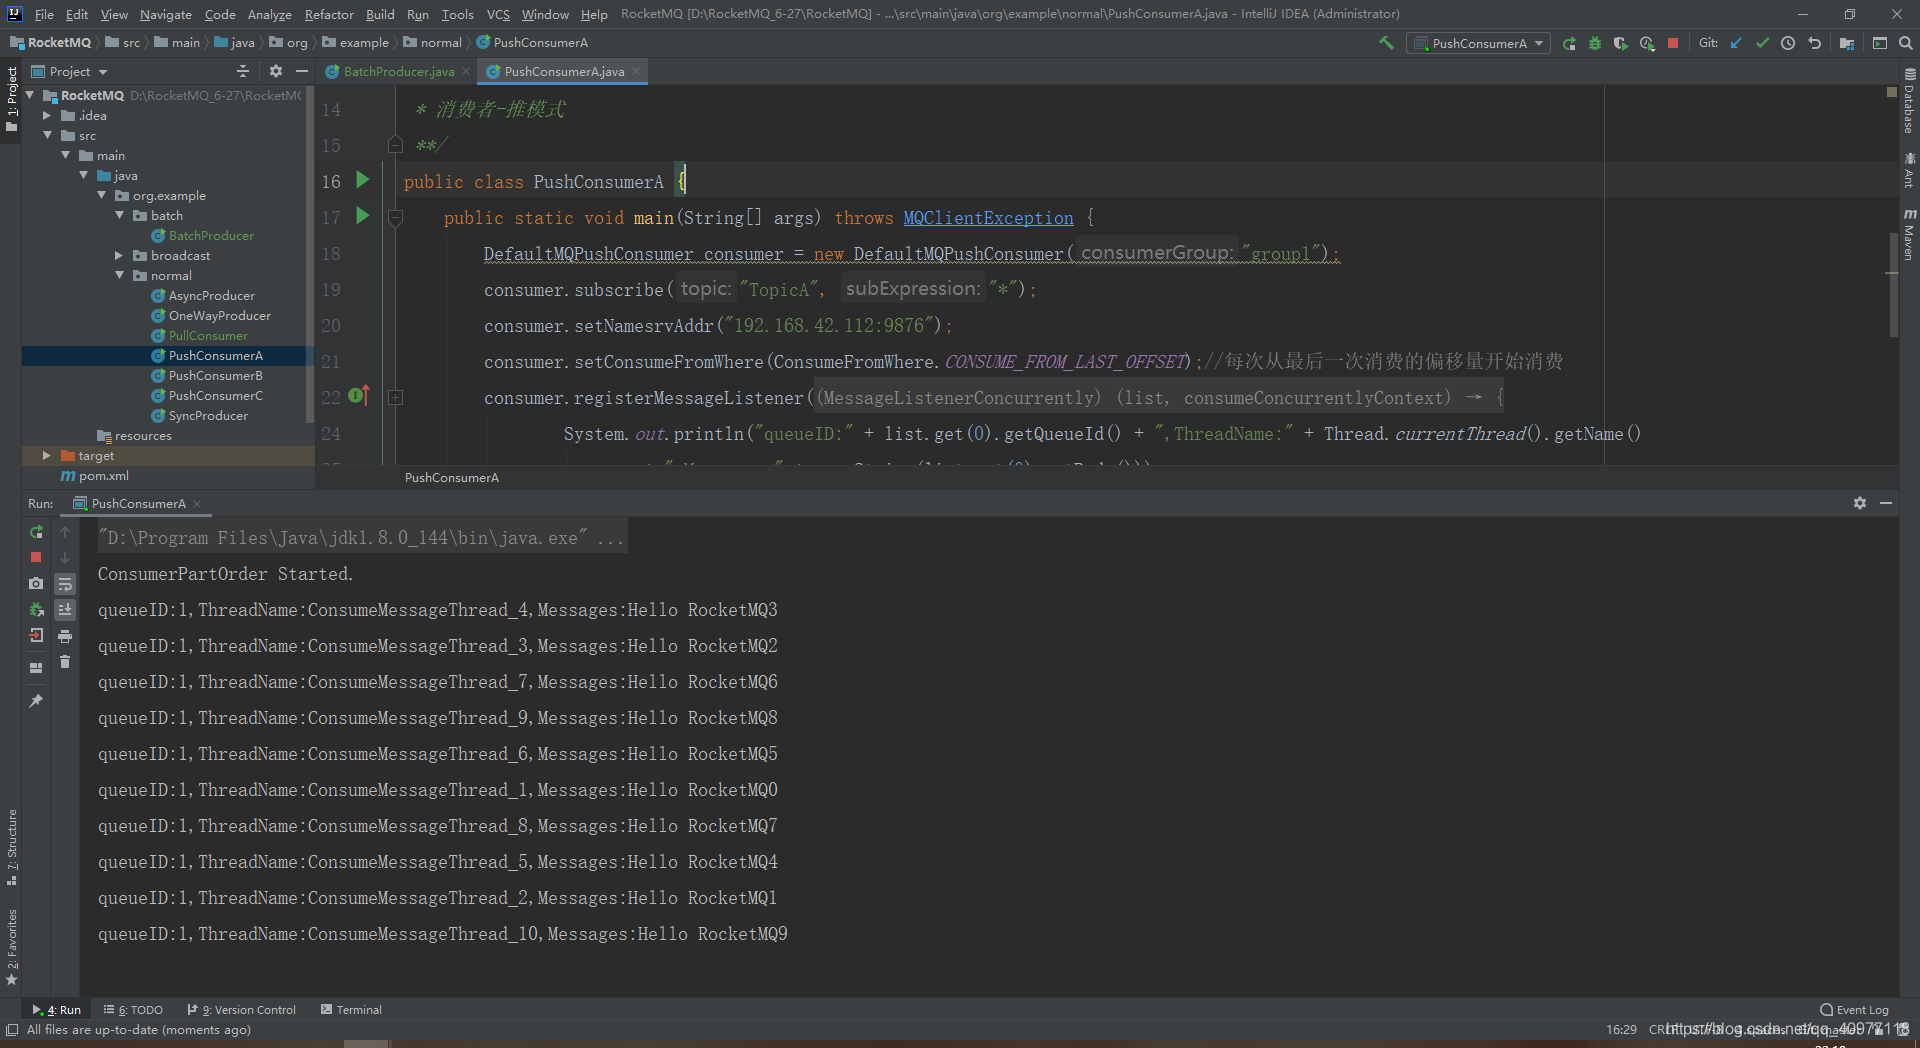The height and width of the screenshot is (1048, 1920).
Task: Collapse the org.example package
Action: click(x=101, y=195)
